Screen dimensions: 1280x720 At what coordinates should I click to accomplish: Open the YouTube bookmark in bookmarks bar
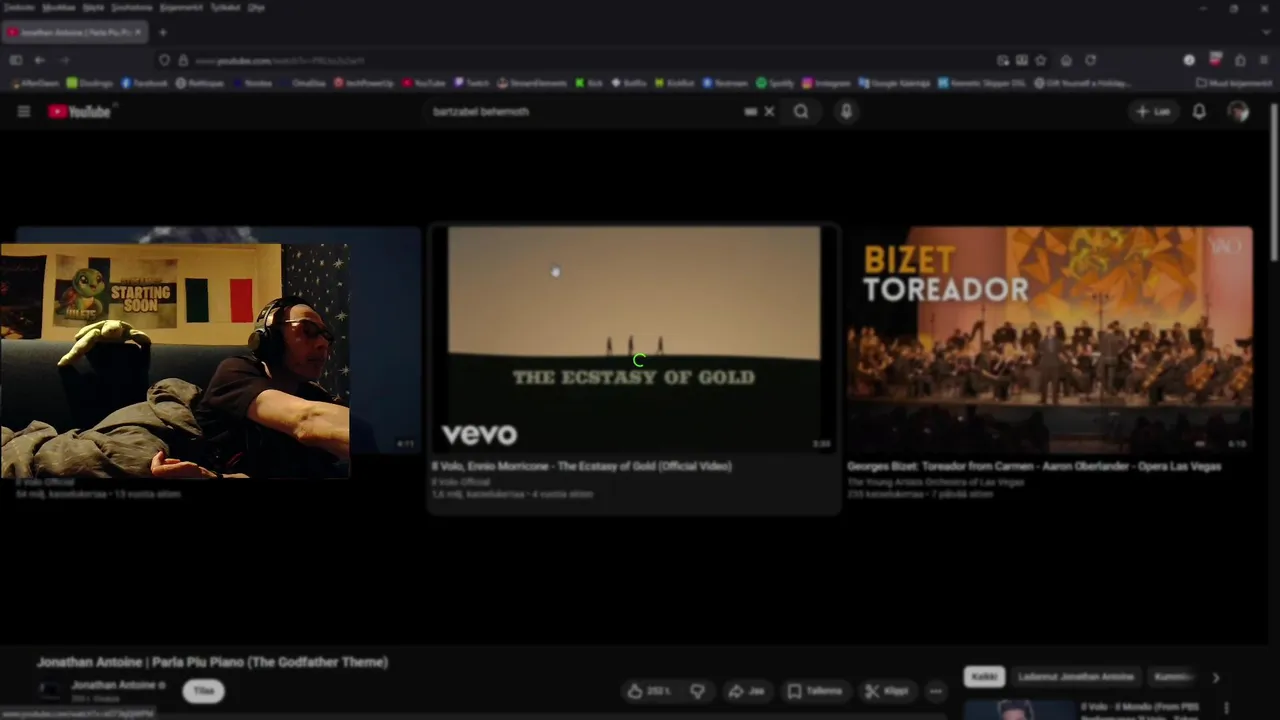(424, 83)
